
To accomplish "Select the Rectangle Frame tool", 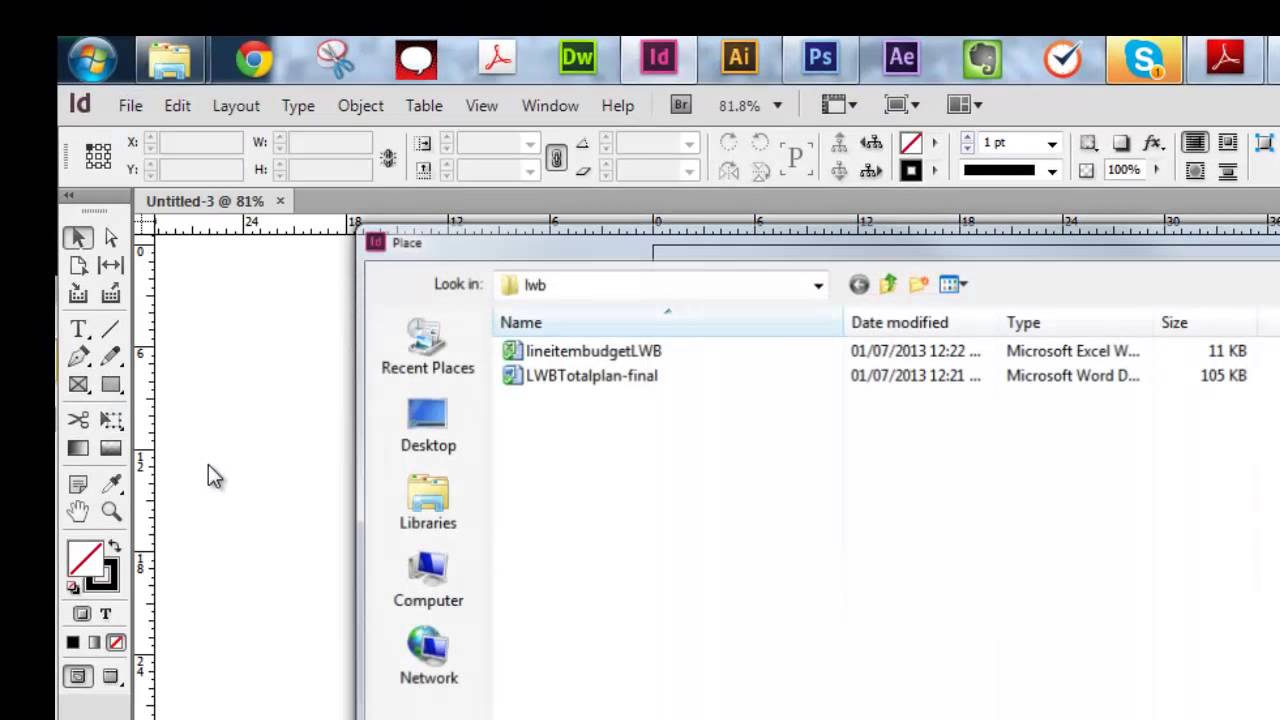I will (78, 385).
